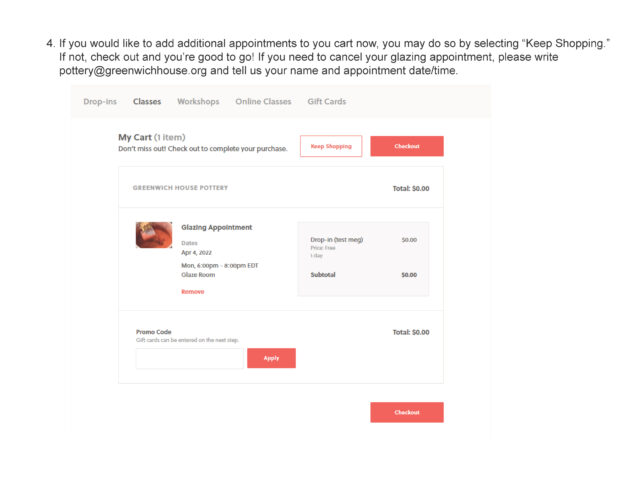This screenshot has width=640, height=495.
Task: Select the Drop-in (test meg) line item
Action: pyautogui.click(x=337, y=240)
